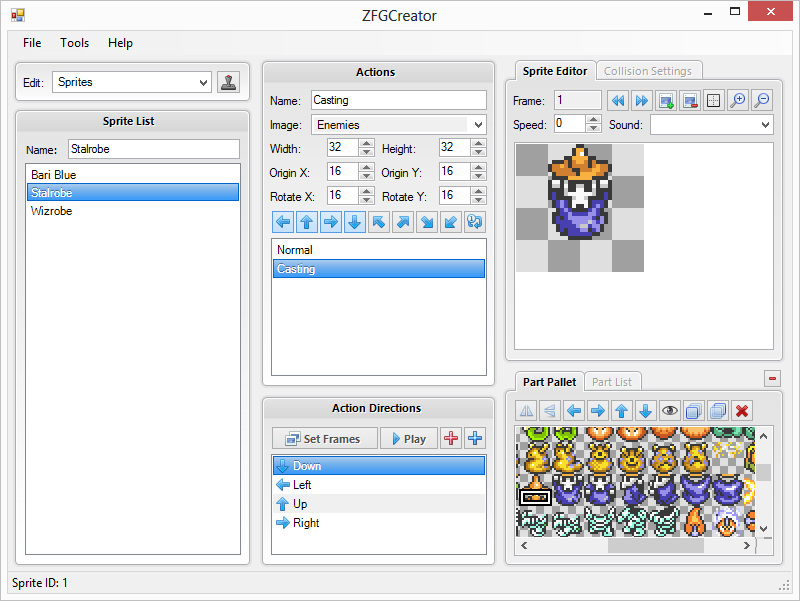This screenshot has height=601, width=800.
Task: Open the Tools menu
Action: click(x=74, y=43)
